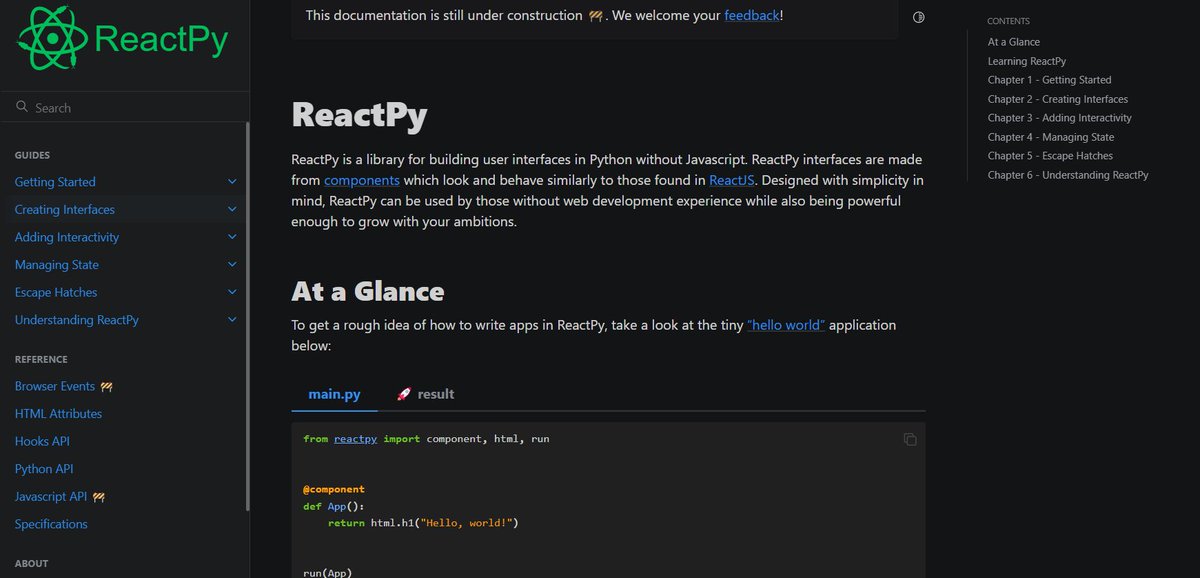Click the ABOUT sidebar caption
The image size is (1200, 578).
tap(31, 563)
